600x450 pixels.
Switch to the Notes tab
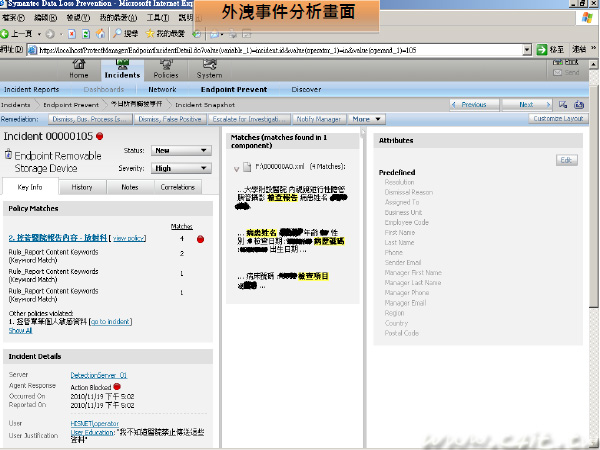point(130,187)
